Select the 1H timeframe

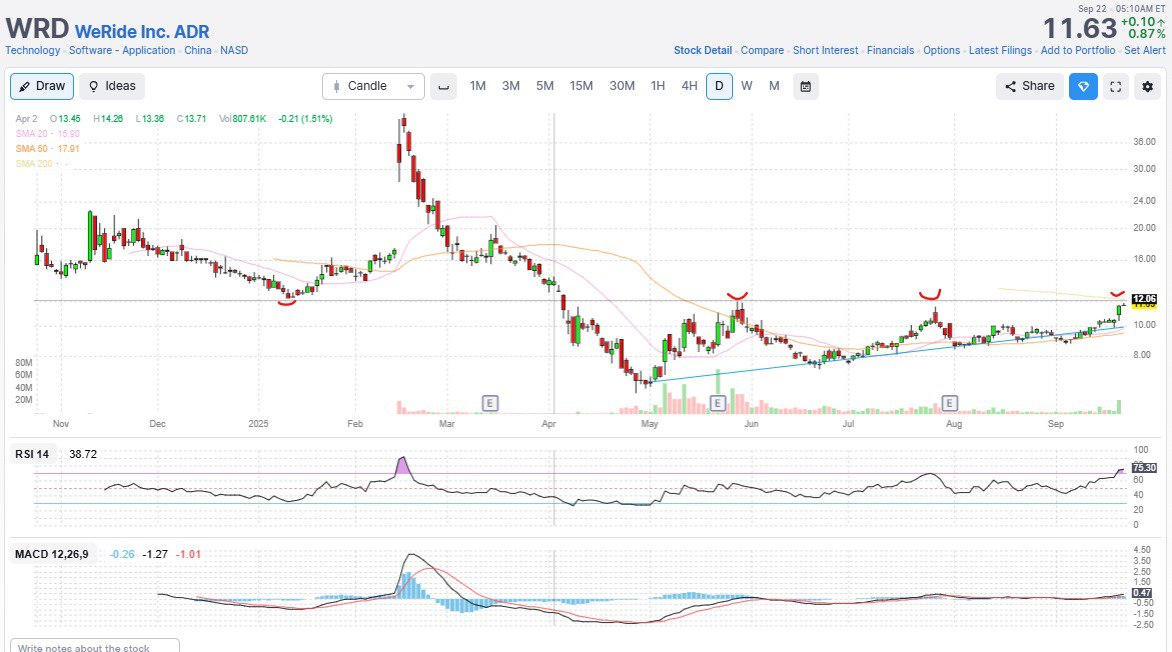(x=658, y=86)
